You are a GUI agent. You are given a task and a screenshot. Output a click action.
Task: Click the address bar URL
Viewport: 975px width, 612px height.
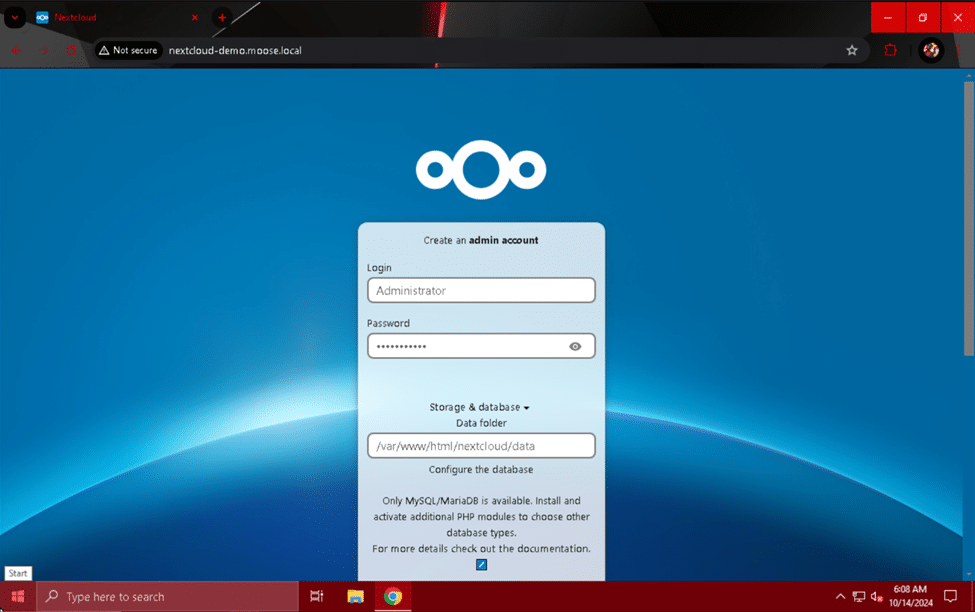coord(235,50)
